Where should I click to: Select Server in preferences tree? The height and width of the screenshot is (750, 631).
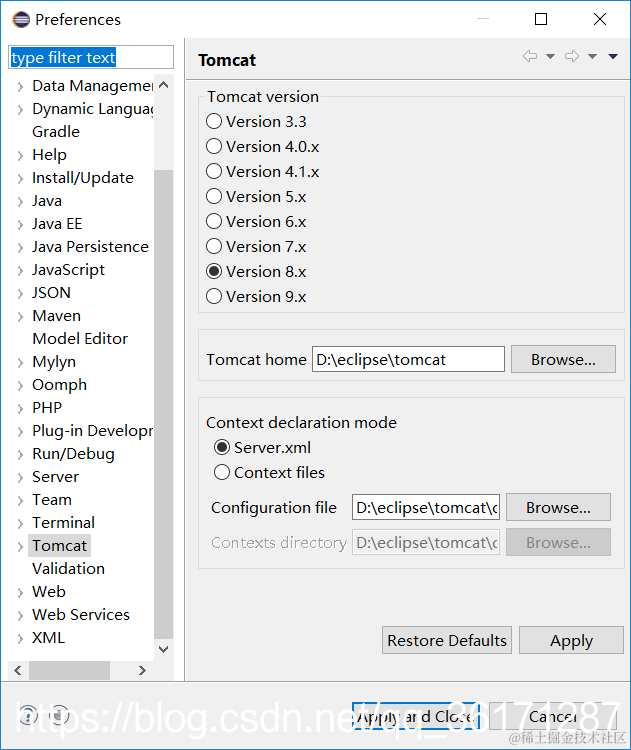point(55,476)
